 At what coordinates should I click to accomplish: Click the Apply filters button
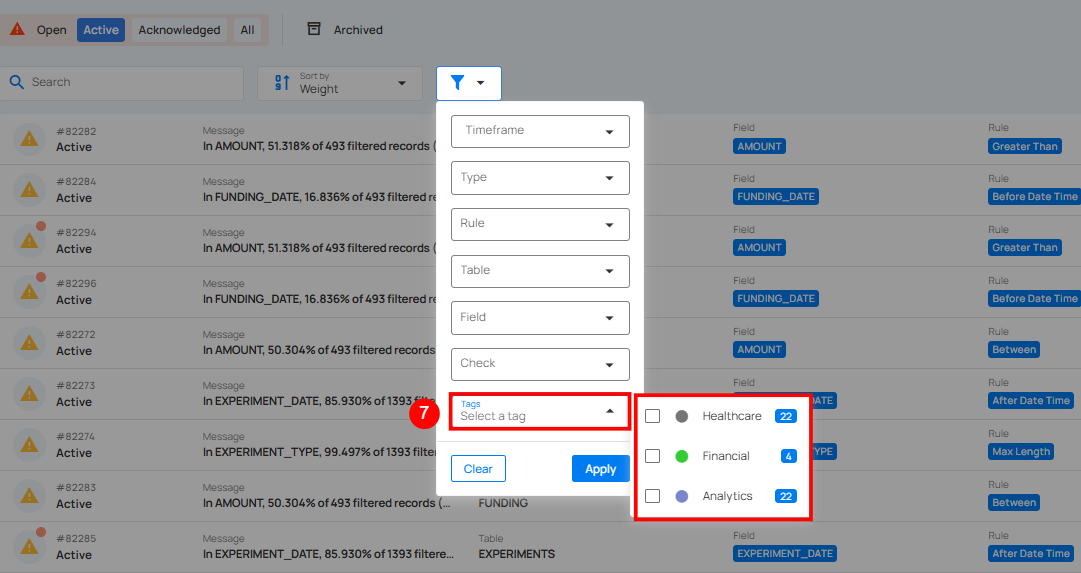point(600,469)
